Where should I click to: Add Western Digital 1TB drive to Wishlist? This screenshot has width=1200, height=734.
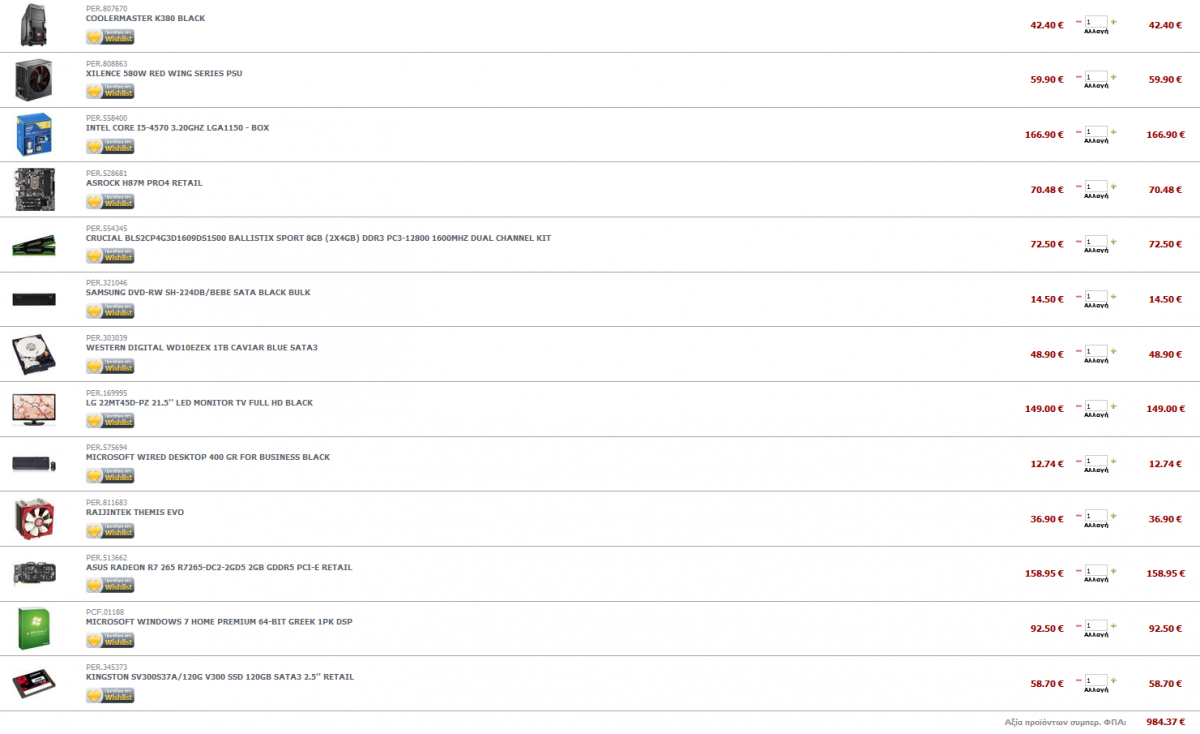[110, 366]
